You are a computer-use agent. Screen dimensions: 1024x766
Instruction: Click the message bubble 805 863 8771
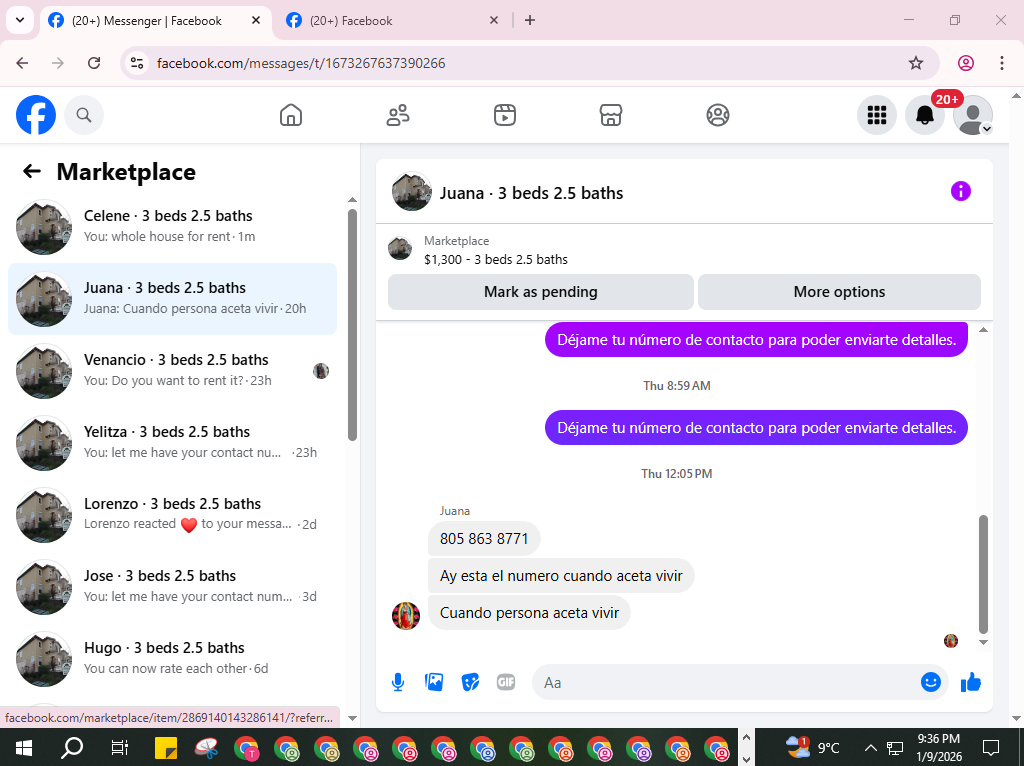pyautogui.click(x=484, y=539)
